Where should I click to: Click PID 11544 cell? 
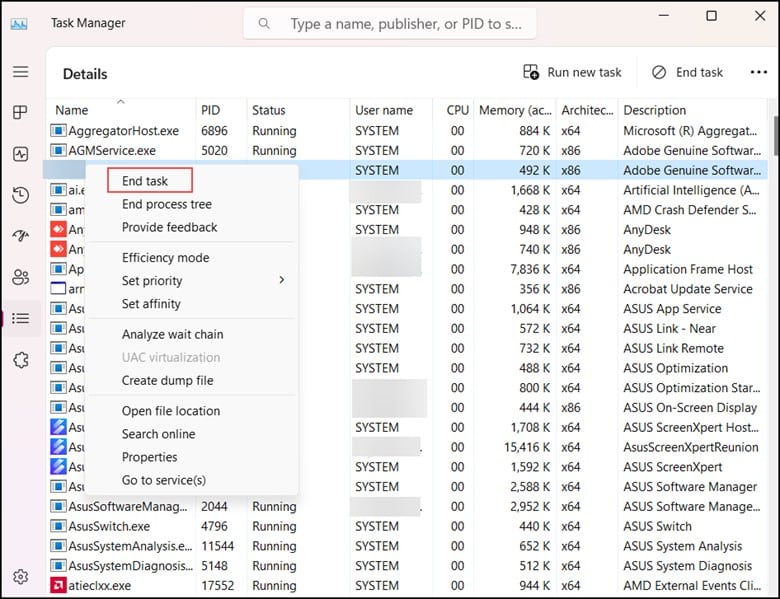pyautogui.click(x=217, y=546)
